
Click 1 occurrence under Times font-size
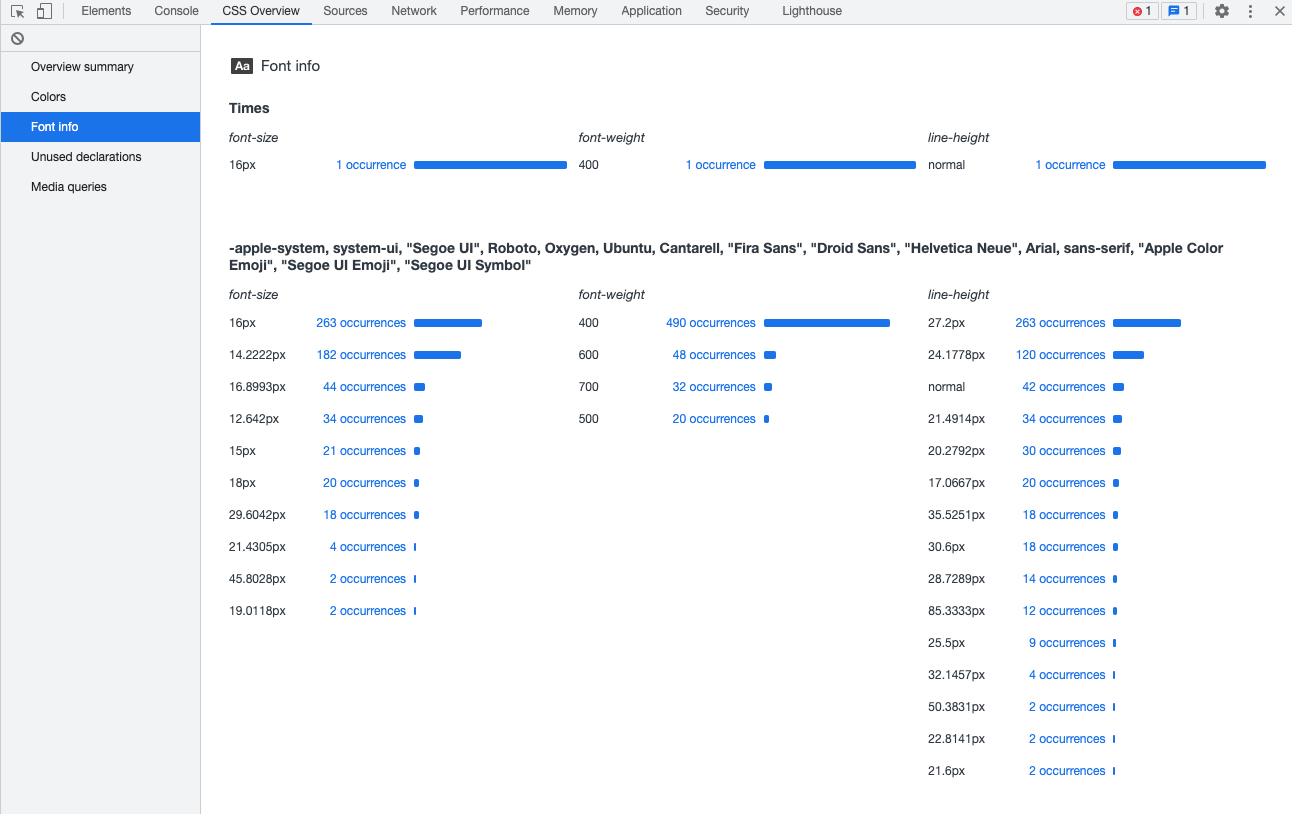[x=370, y=164]
